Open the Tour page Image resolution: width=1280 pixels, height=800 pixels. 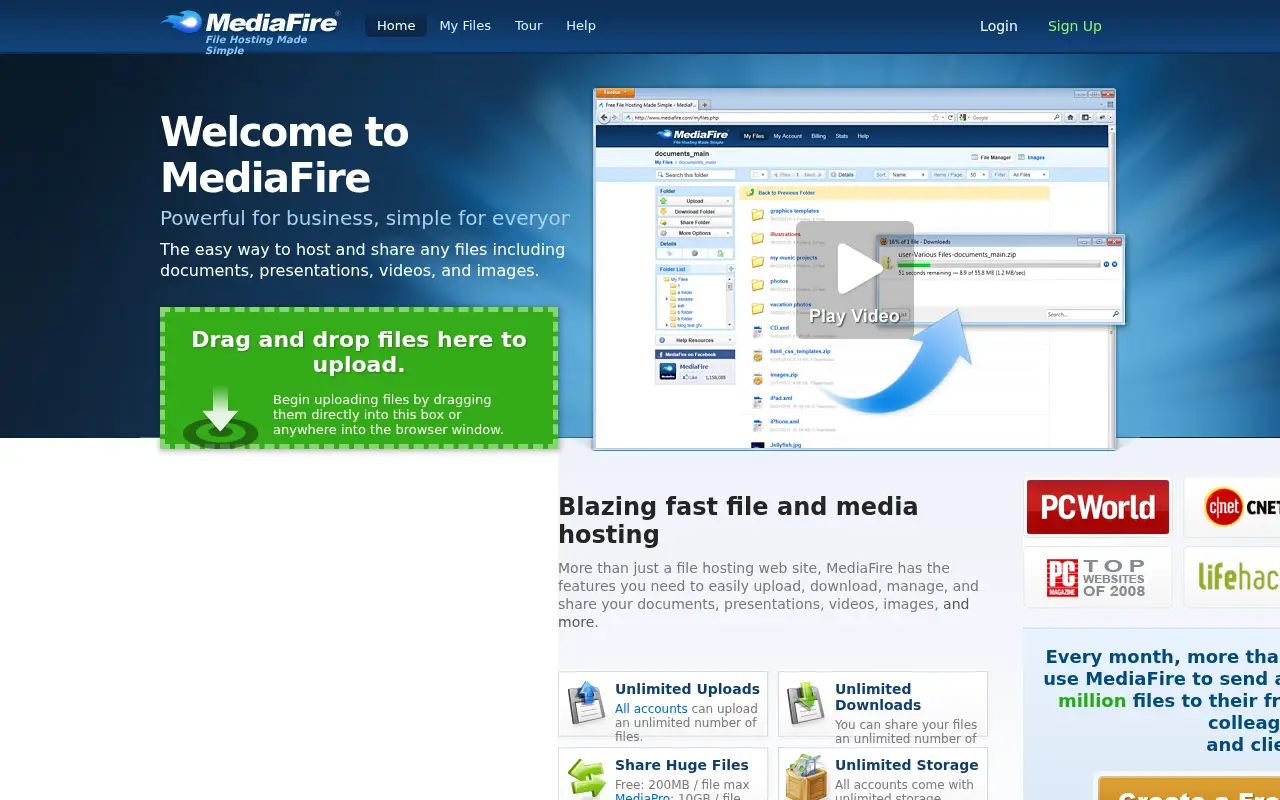click(x=528, y=26)
